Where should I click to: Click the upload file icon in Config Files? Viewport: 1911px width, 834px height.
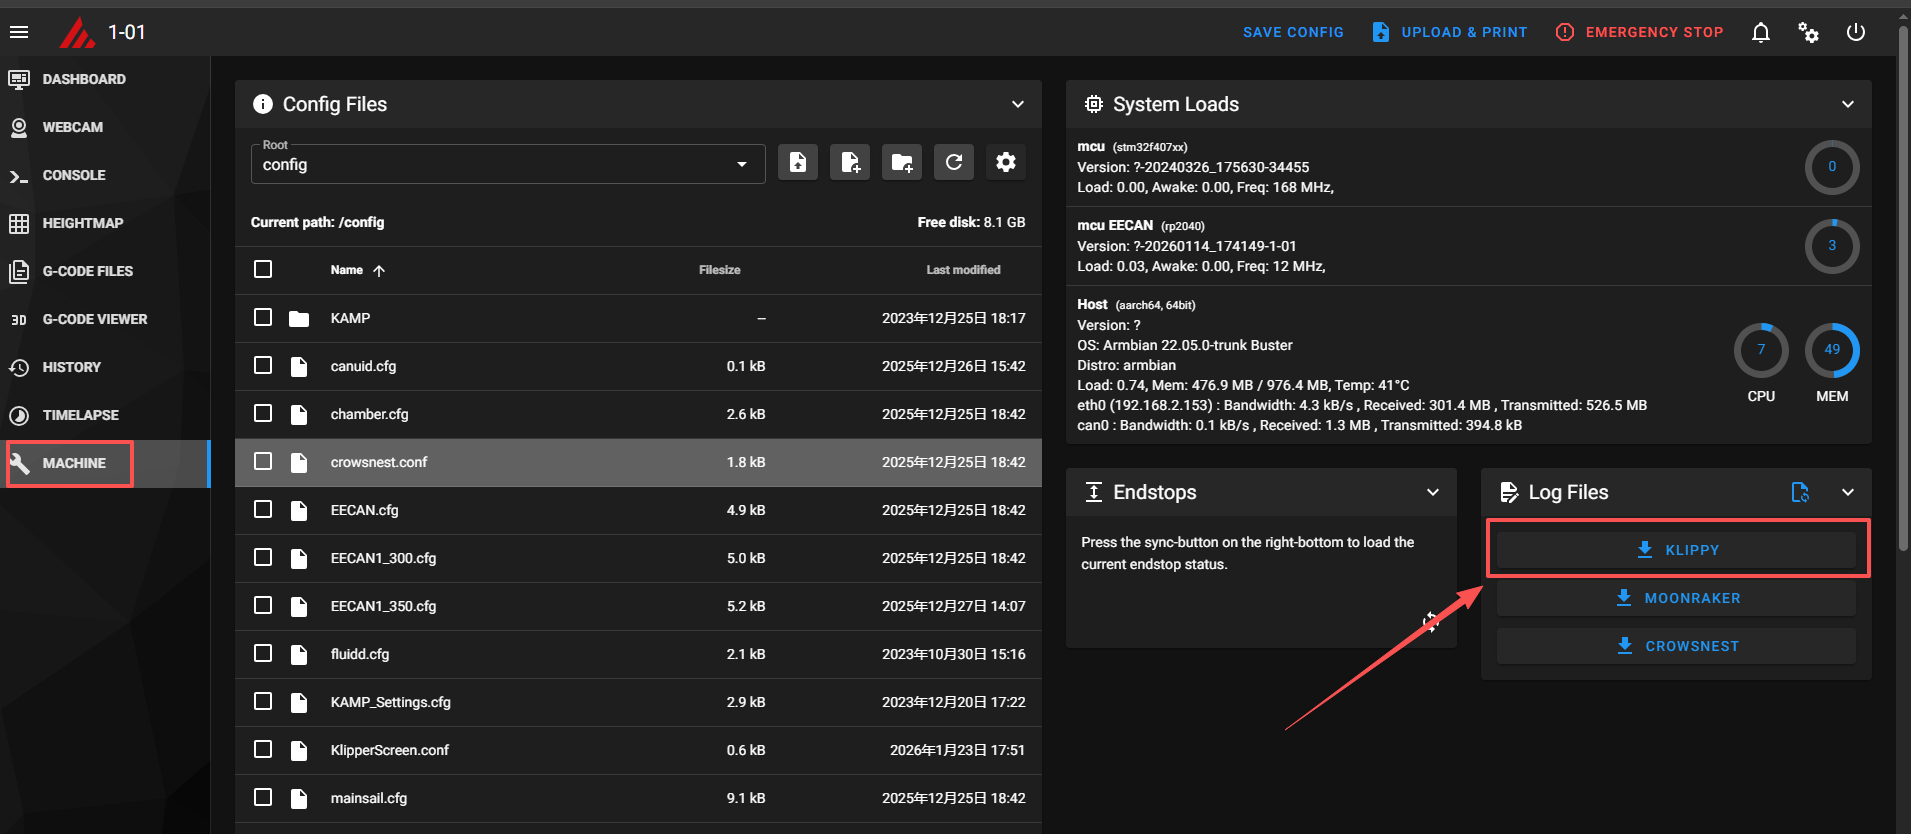[798, 162]
